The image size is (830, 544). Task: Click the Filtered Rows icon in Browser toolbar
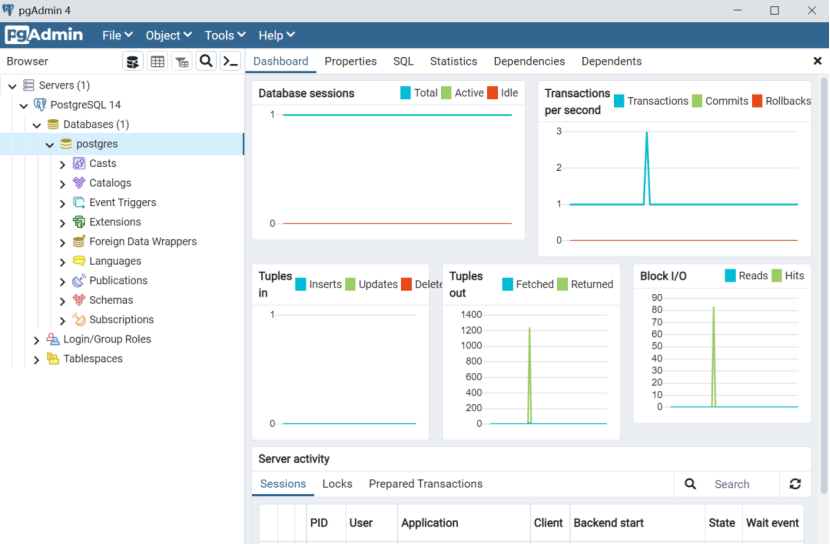click(182, 61)
